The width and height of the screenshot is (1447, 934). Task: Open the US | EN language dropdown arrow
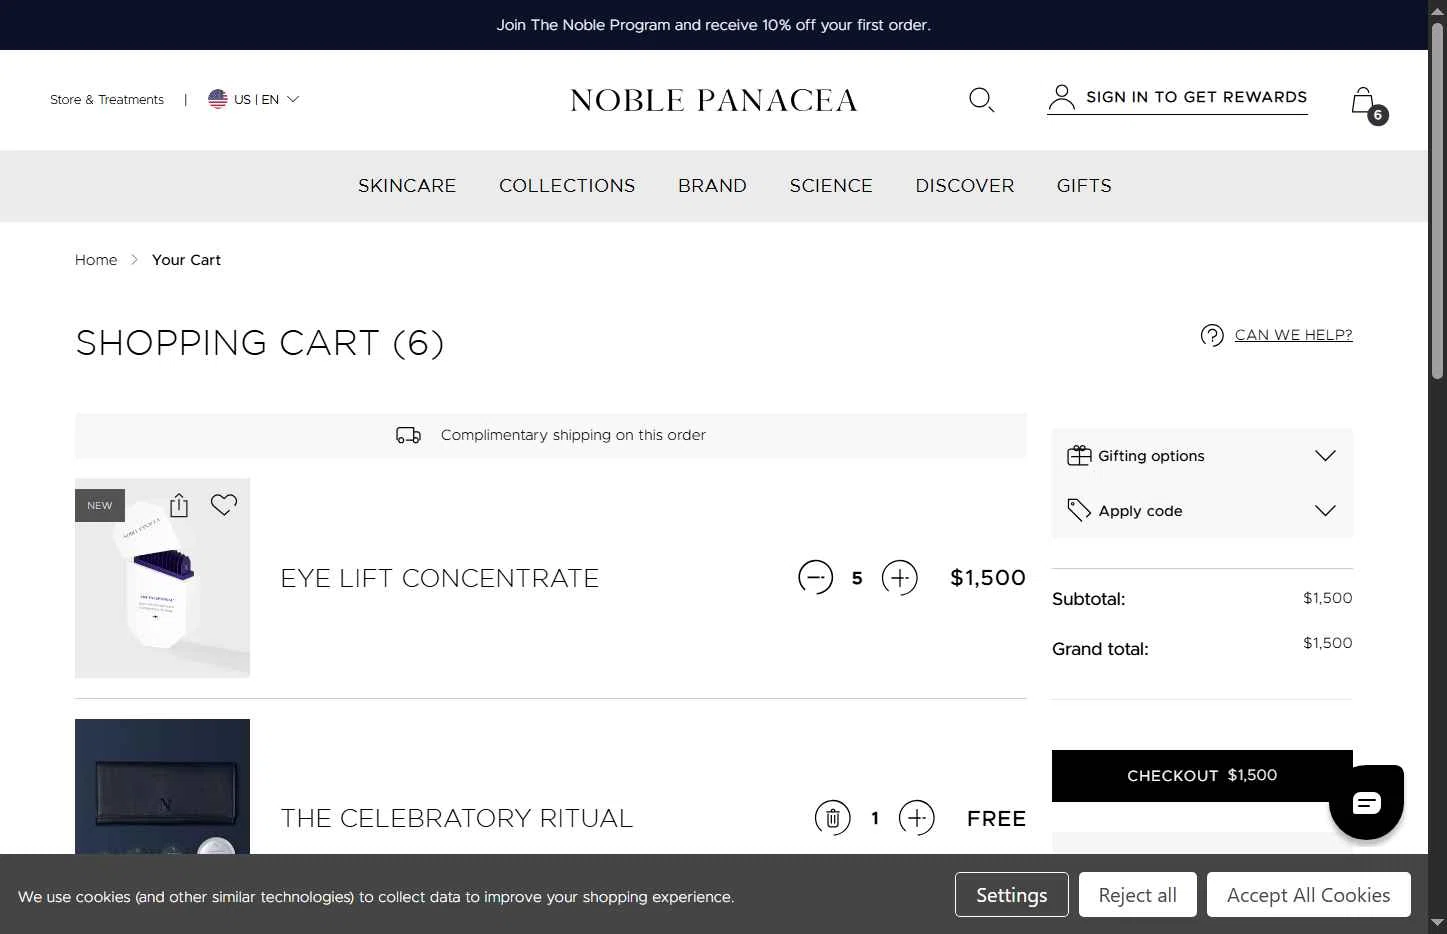click(293, 99)
